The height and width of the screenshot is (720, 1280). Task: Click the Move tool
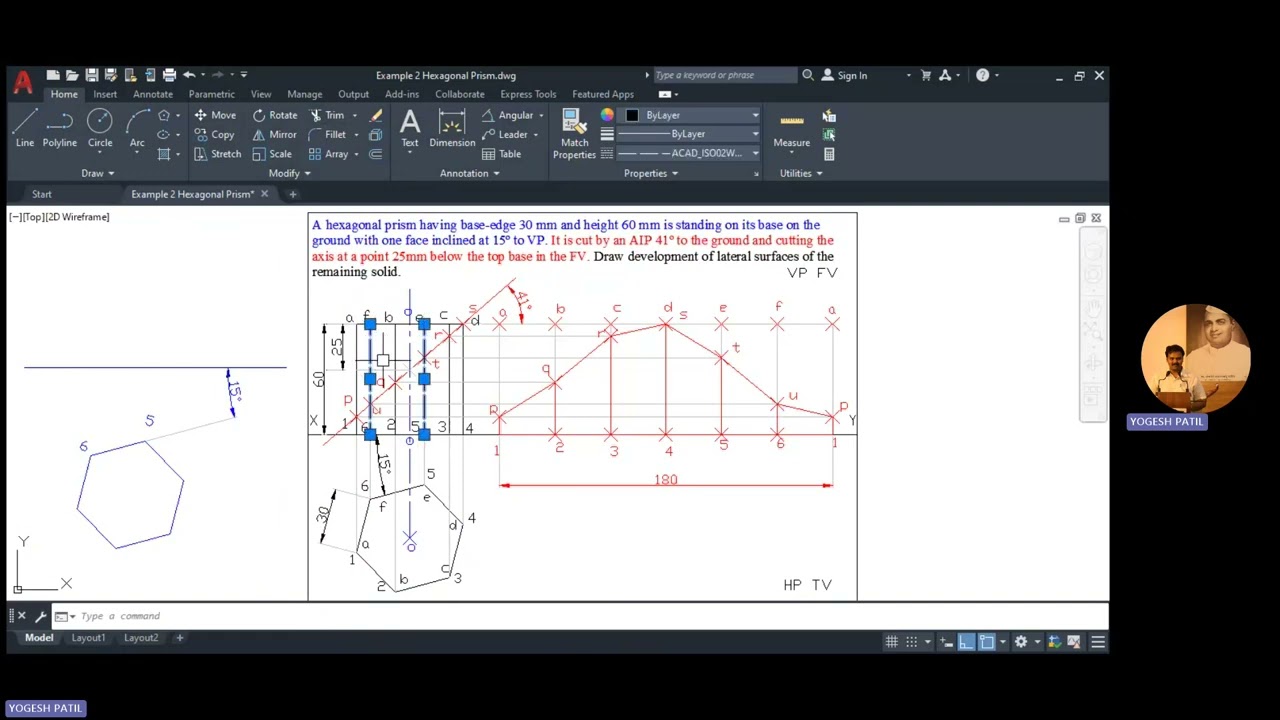click(x=215, y=115)
